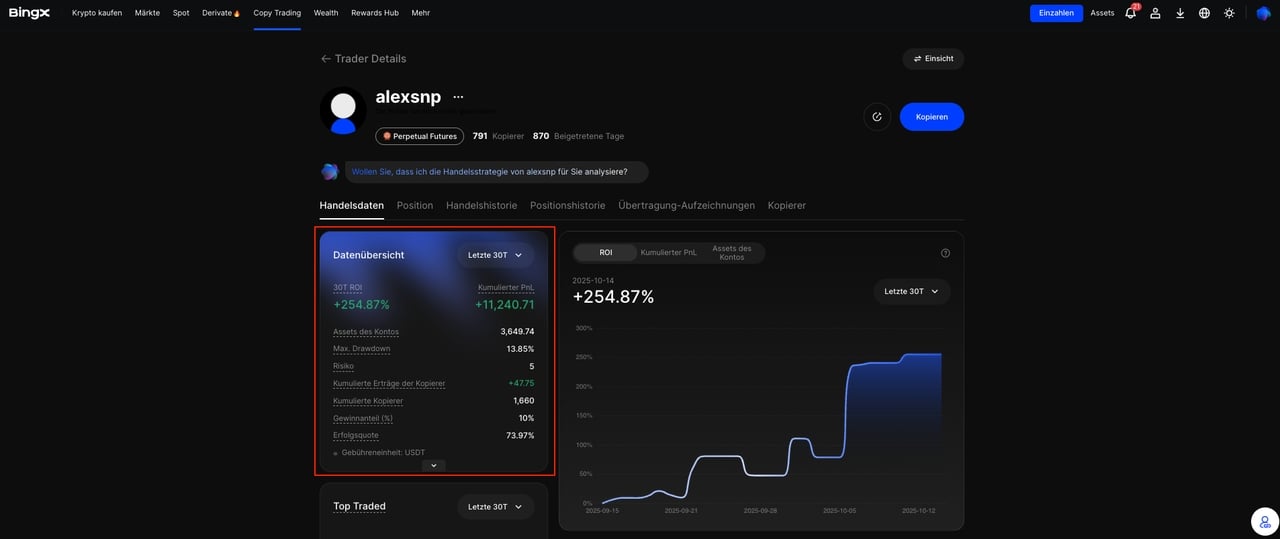Viewport: 1280px width, 539px height.
Task: Open Letzte 30T dropdown in Datenübersicht
Action: pos(495,255)
